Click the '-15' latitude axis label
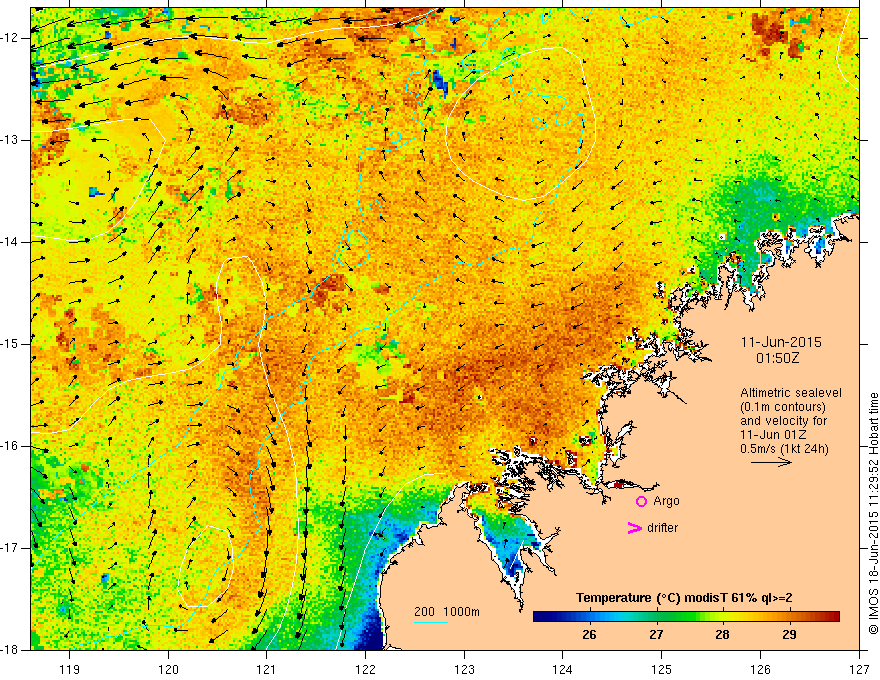Viewport: 880px width, 680px height. click(10, 344)
